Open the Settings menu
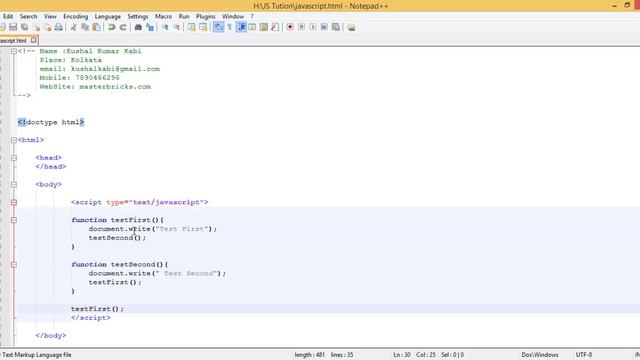 coord(138,16)
